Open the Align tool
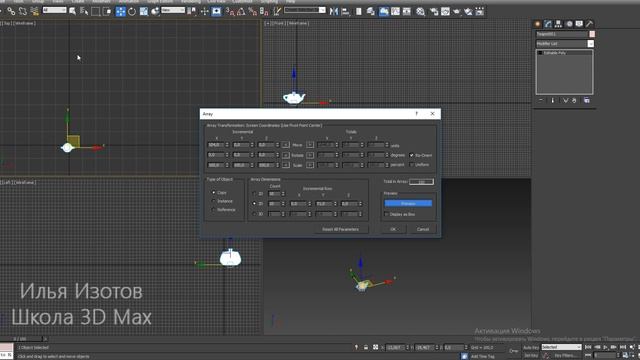Image resolution: width=640 pixels, height=360 pixels. [x=345, y=11]
